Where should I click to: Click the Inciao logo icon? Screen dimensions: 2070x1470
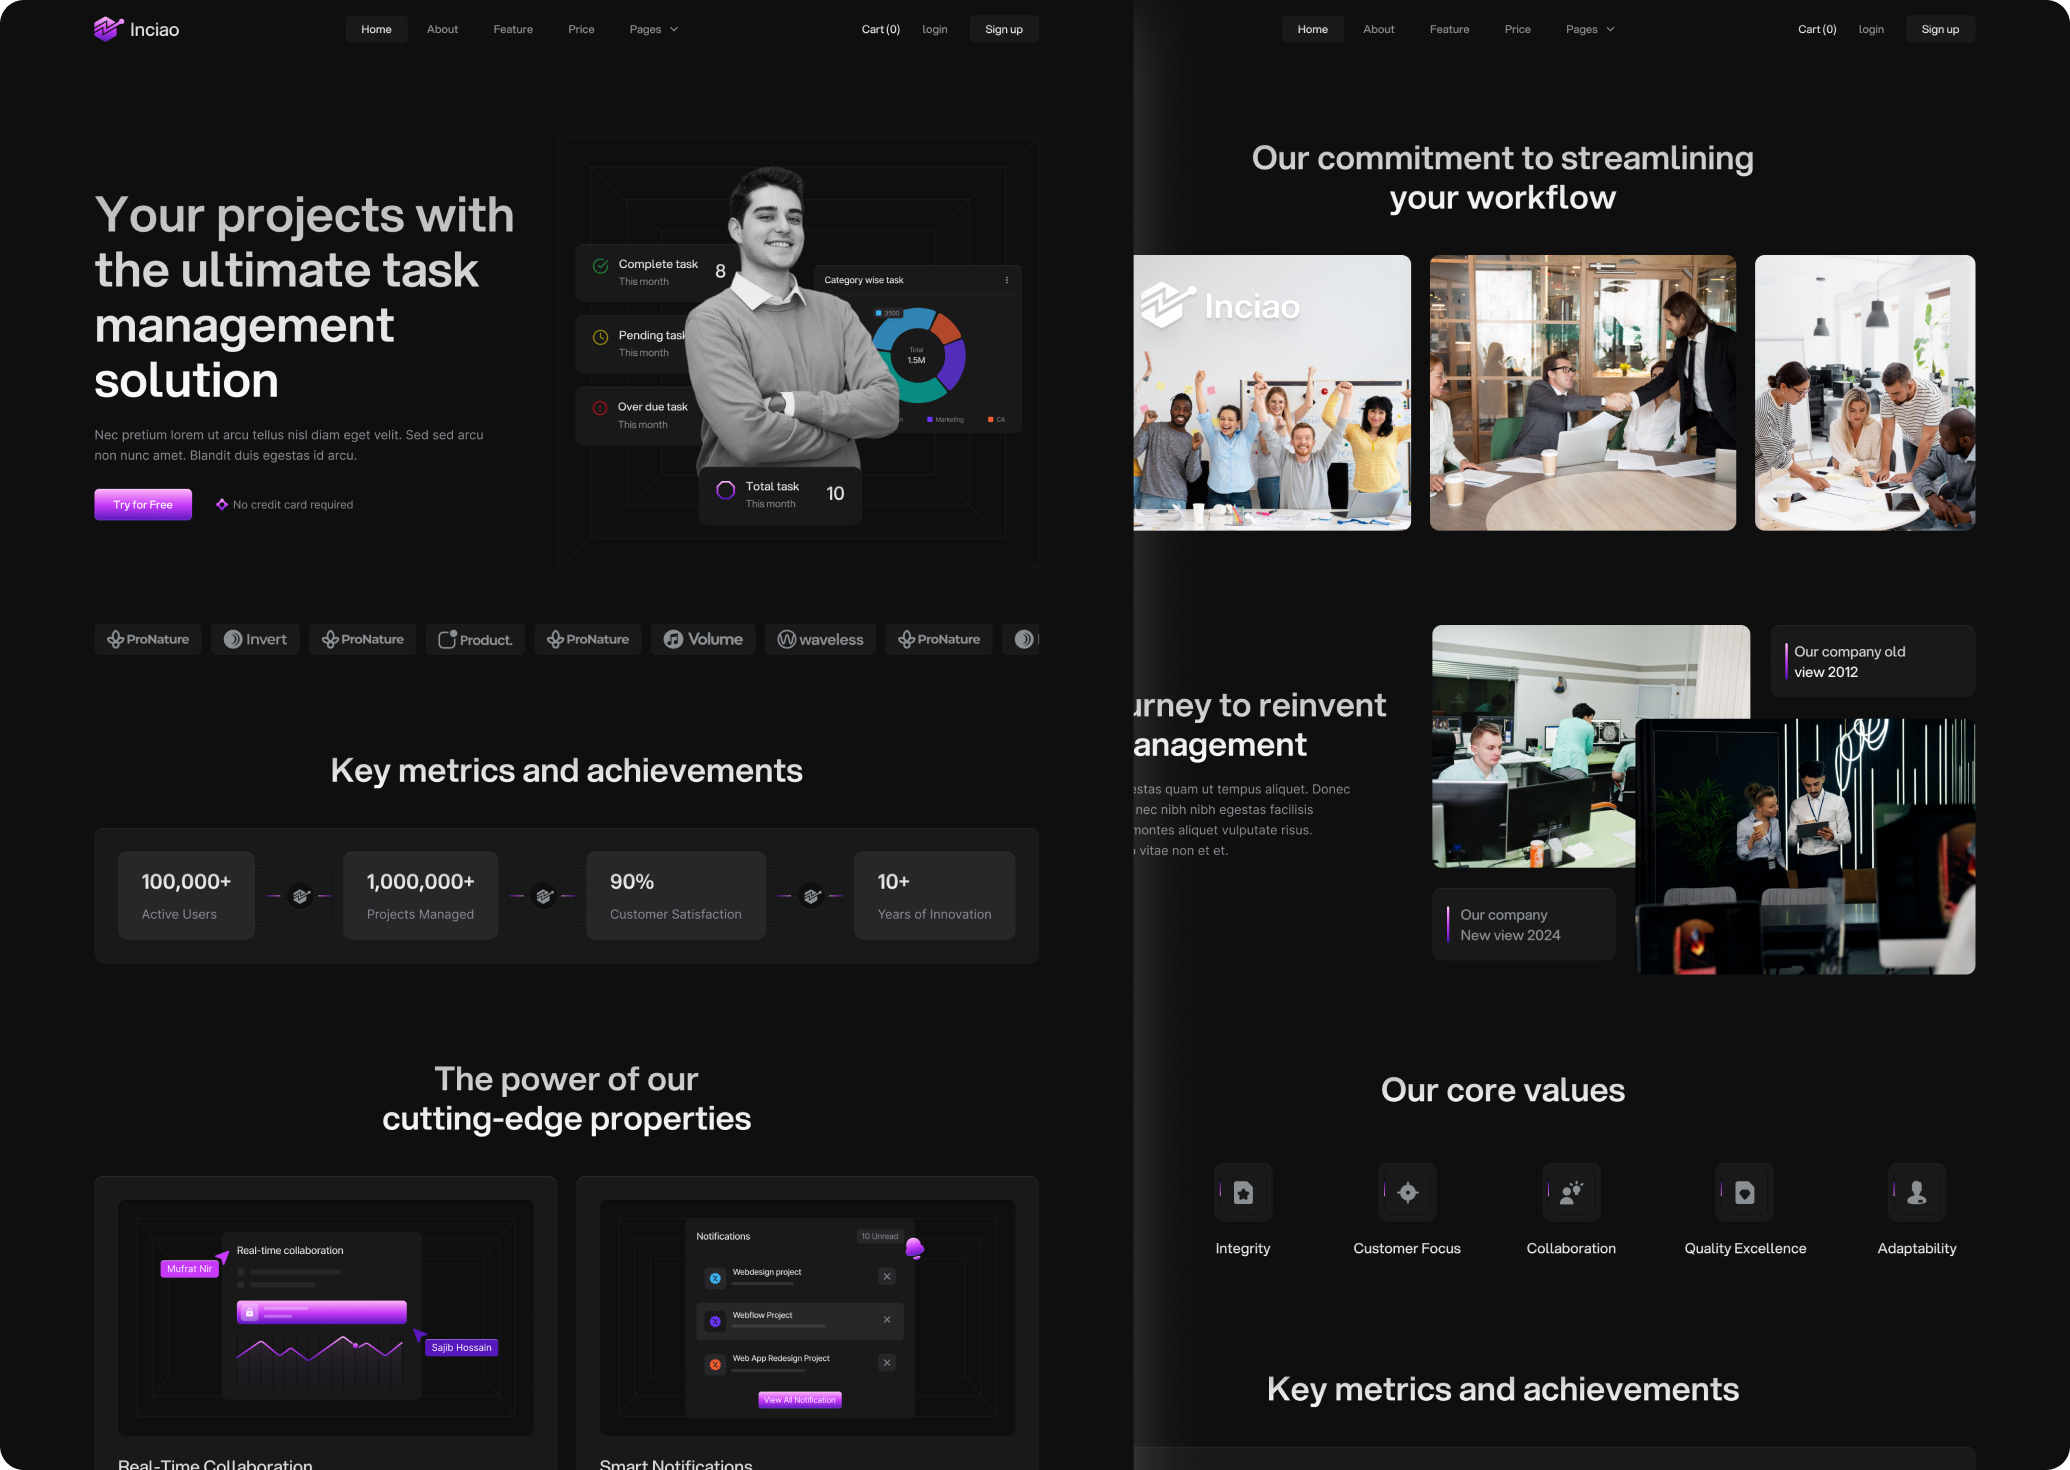point(108,29)
